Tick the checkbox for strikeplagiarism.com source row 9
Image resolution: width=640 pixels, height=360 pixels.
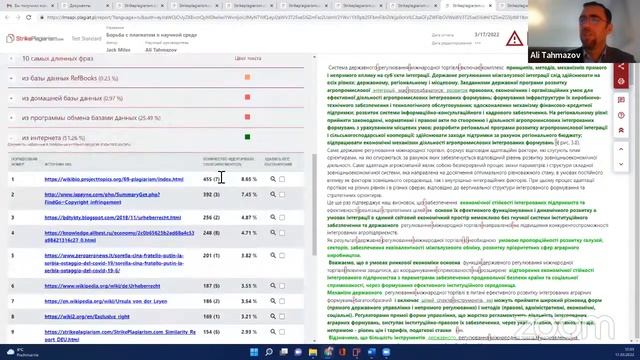coord(282,332)
